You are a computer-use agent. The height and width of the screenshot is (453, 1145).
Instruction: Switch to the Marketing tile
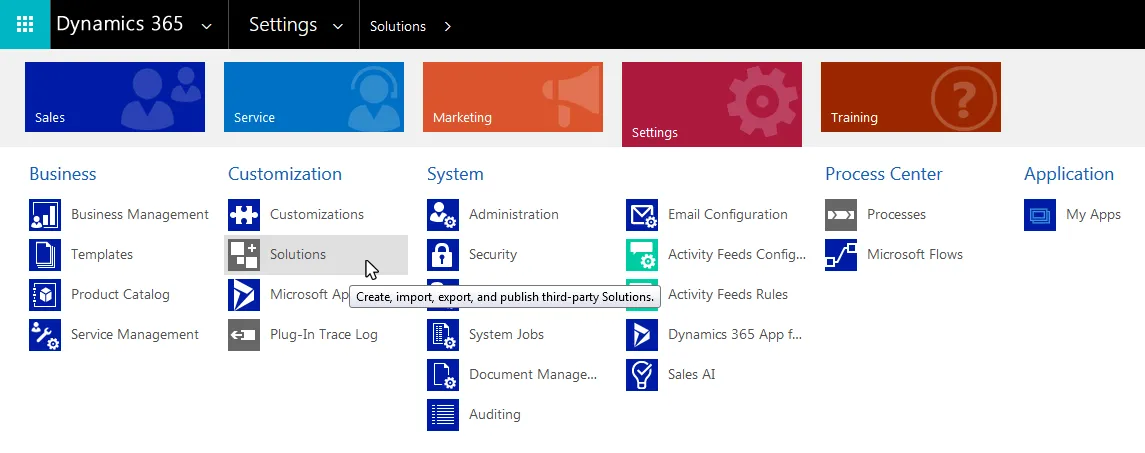[x=513, y=97]
